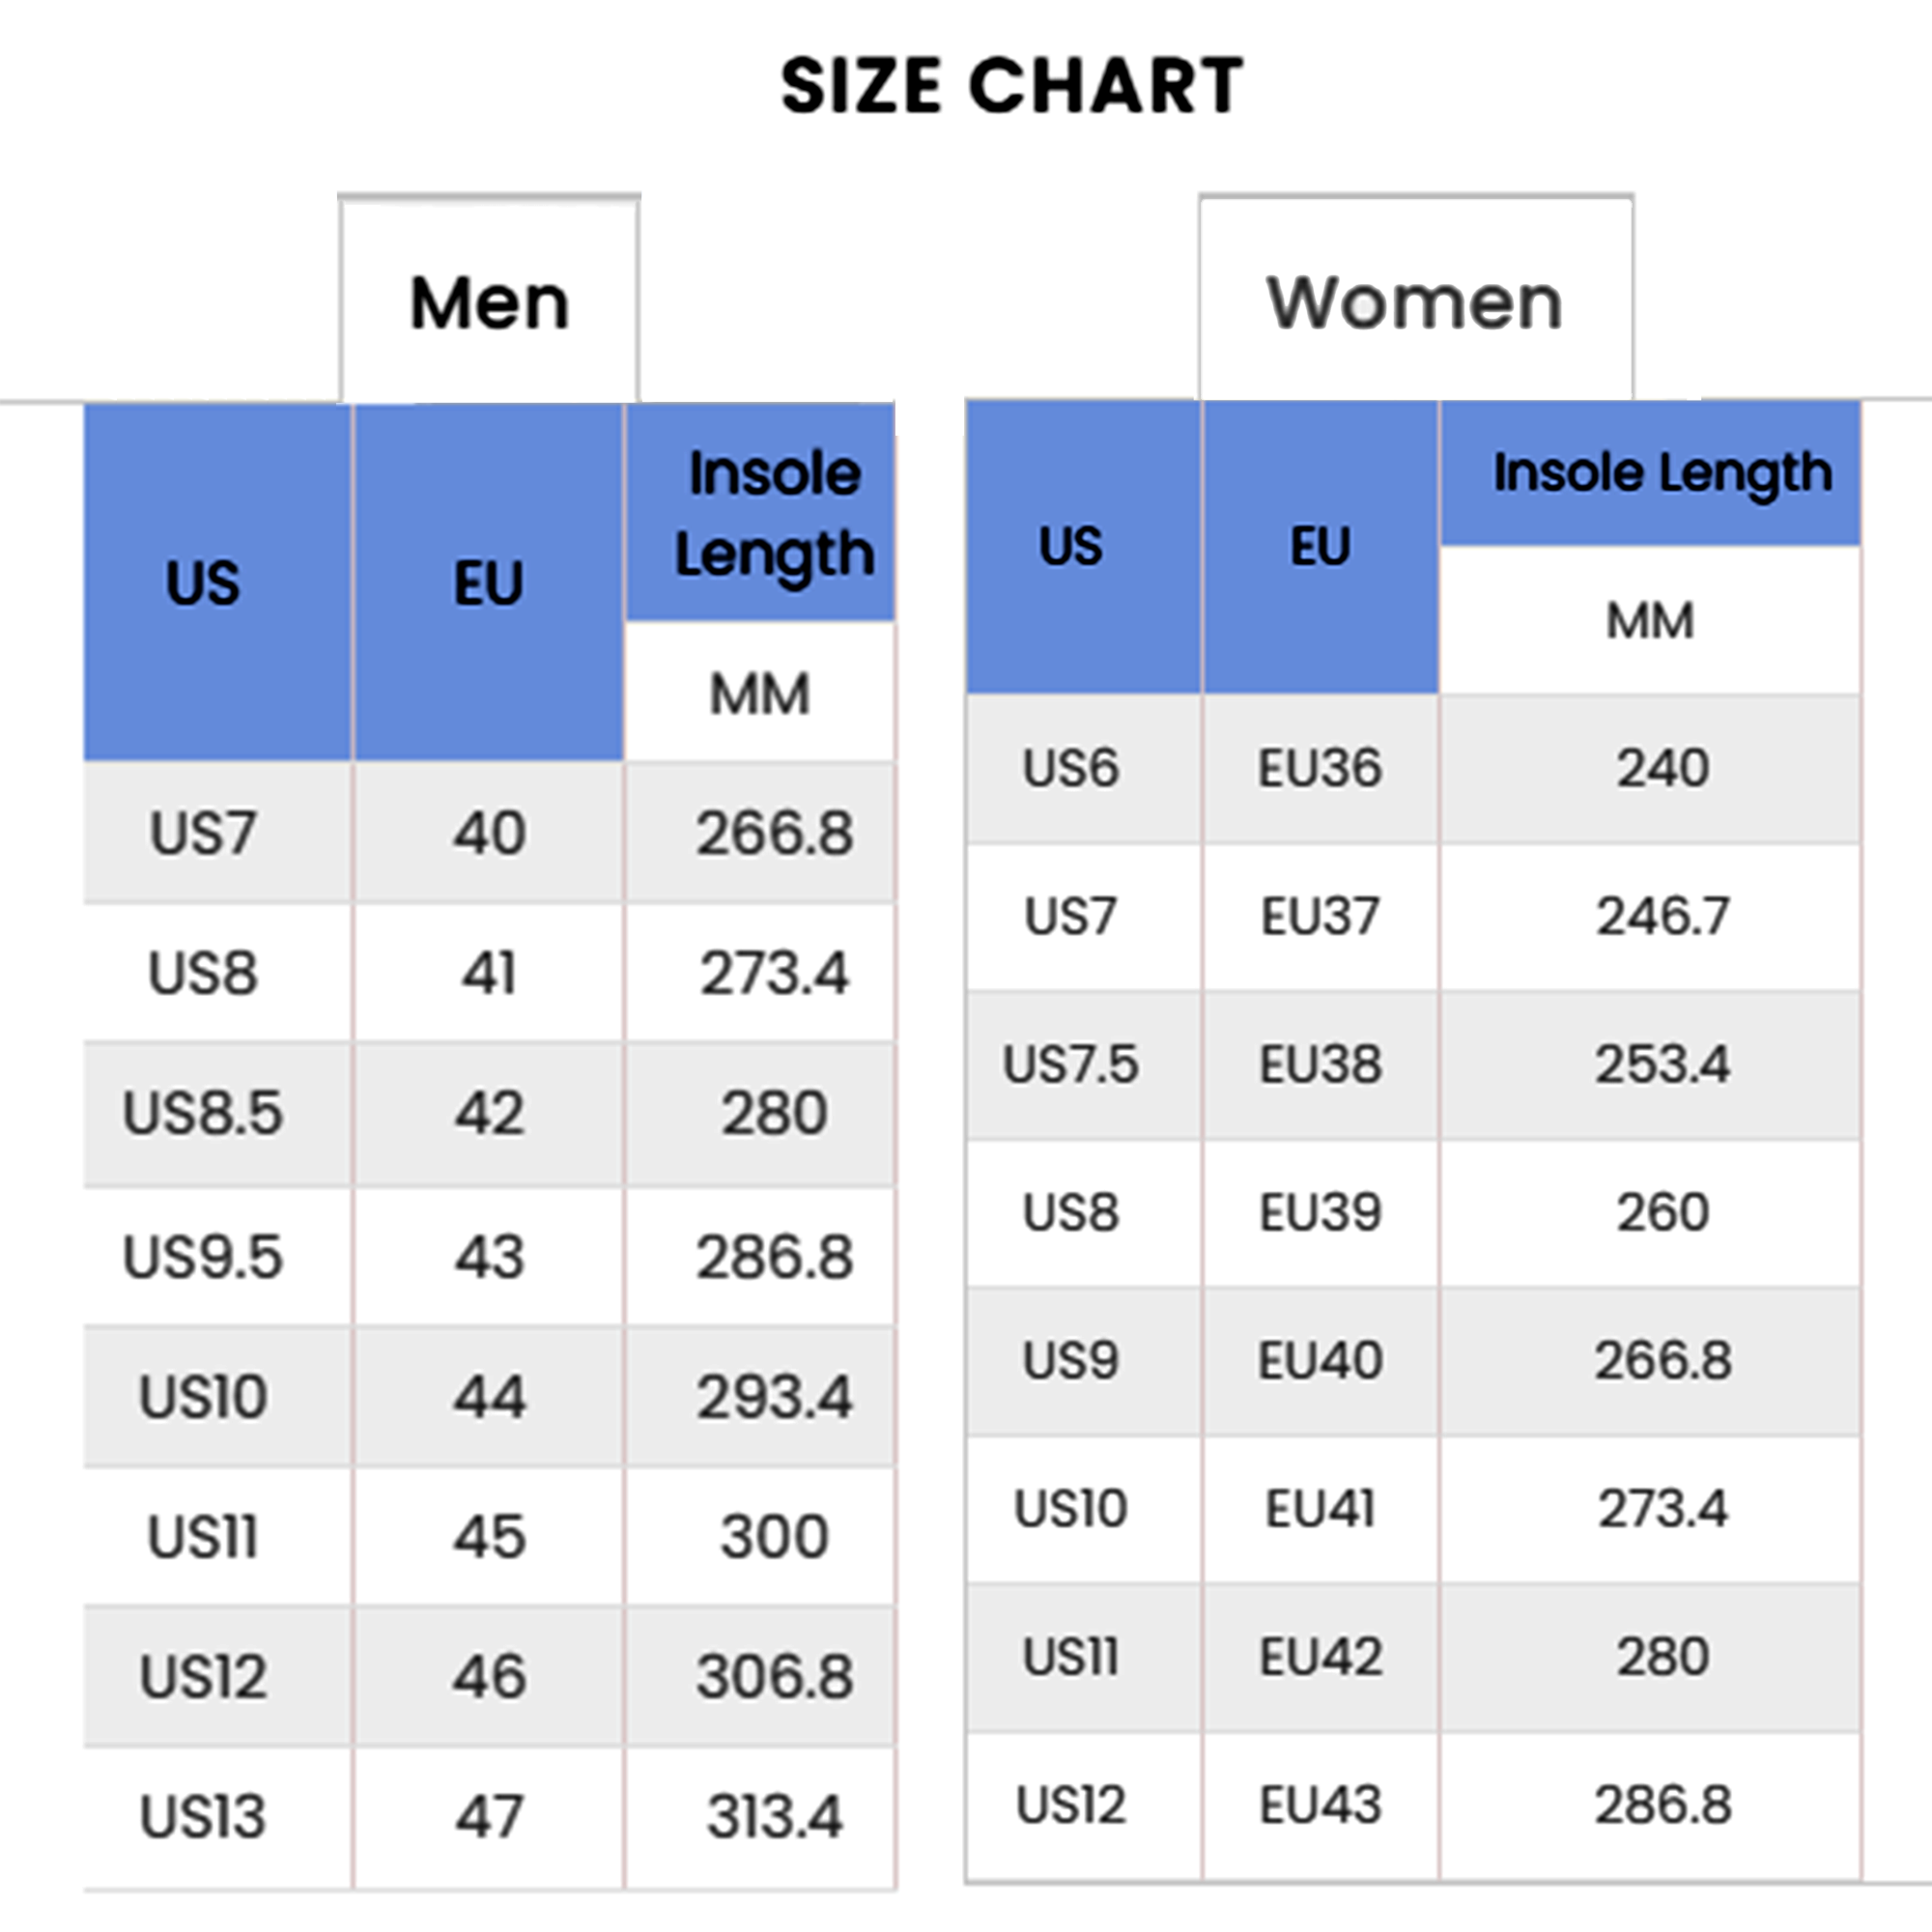Select the 293.4 insole length cell
This screenshot has width=1932, height=1932.
click(775, 1396)
